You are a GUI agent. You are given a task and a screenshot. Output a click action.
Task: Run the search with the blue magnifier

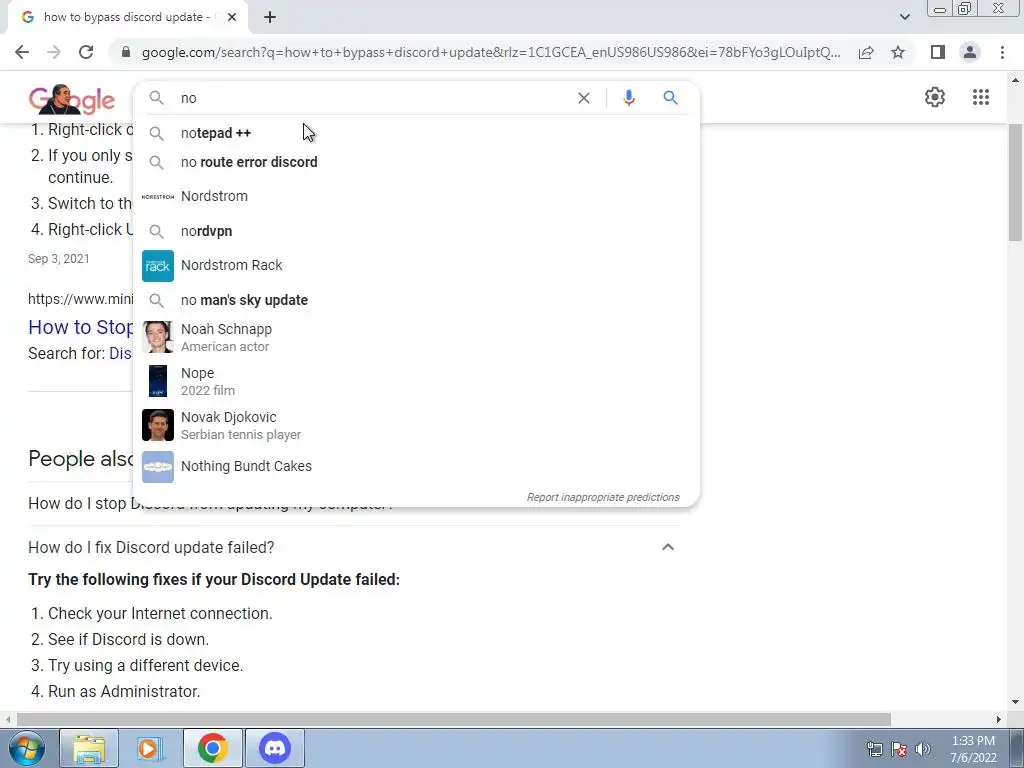[x=671, y=98]
